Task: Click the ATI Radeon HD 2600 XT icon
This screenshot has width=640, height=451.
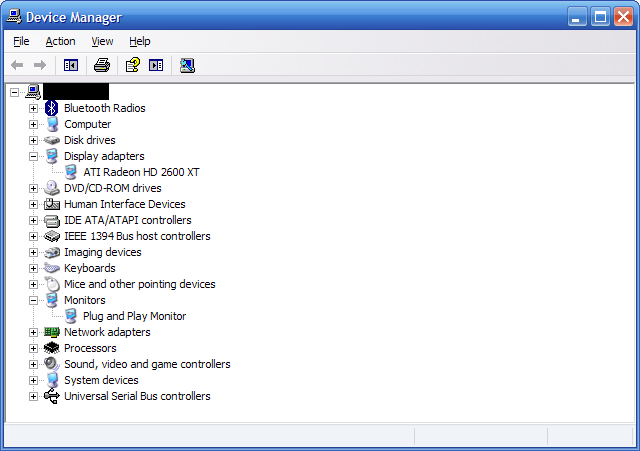Action: (71, 172)
